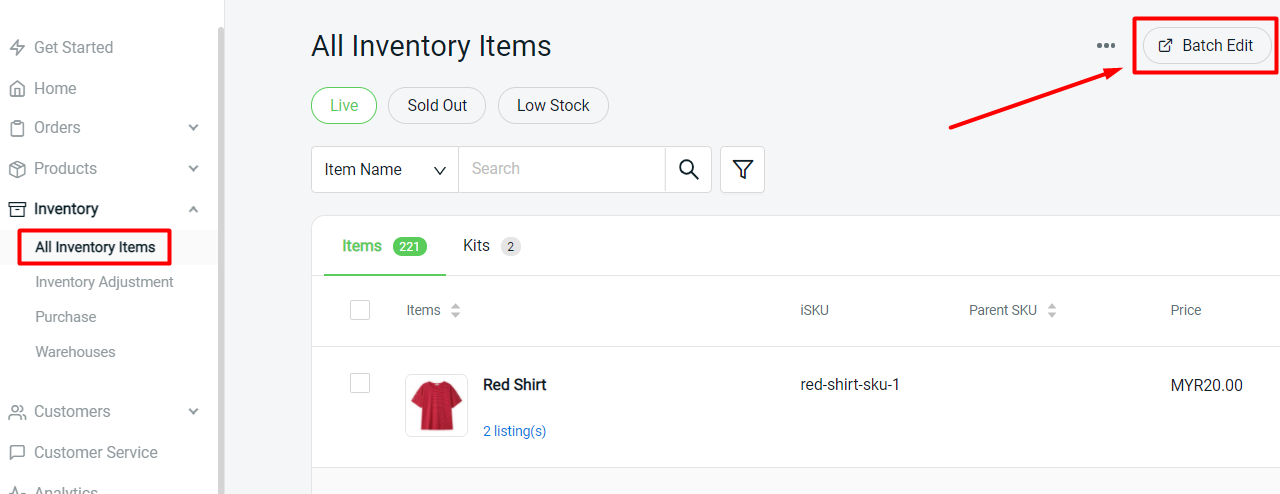Image resolution: width=1280 pixels, height=494 pixels.
Task: Open the Red Shirt 2 listing(s) link
Action: click(x=514, y=431)
